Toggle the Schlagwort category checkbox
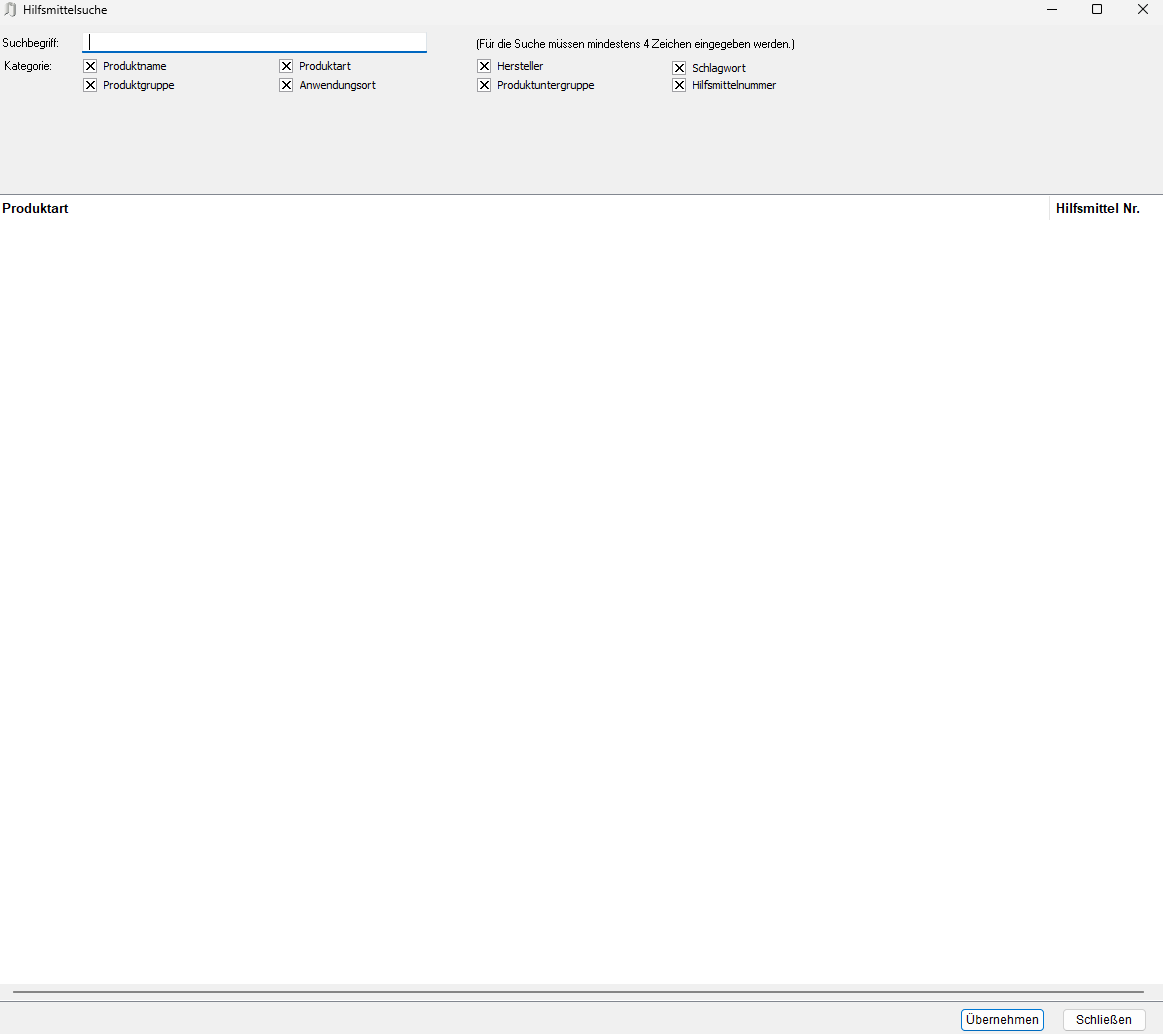This screenshot has width=1163, height=1034. [x=680, y=68]
